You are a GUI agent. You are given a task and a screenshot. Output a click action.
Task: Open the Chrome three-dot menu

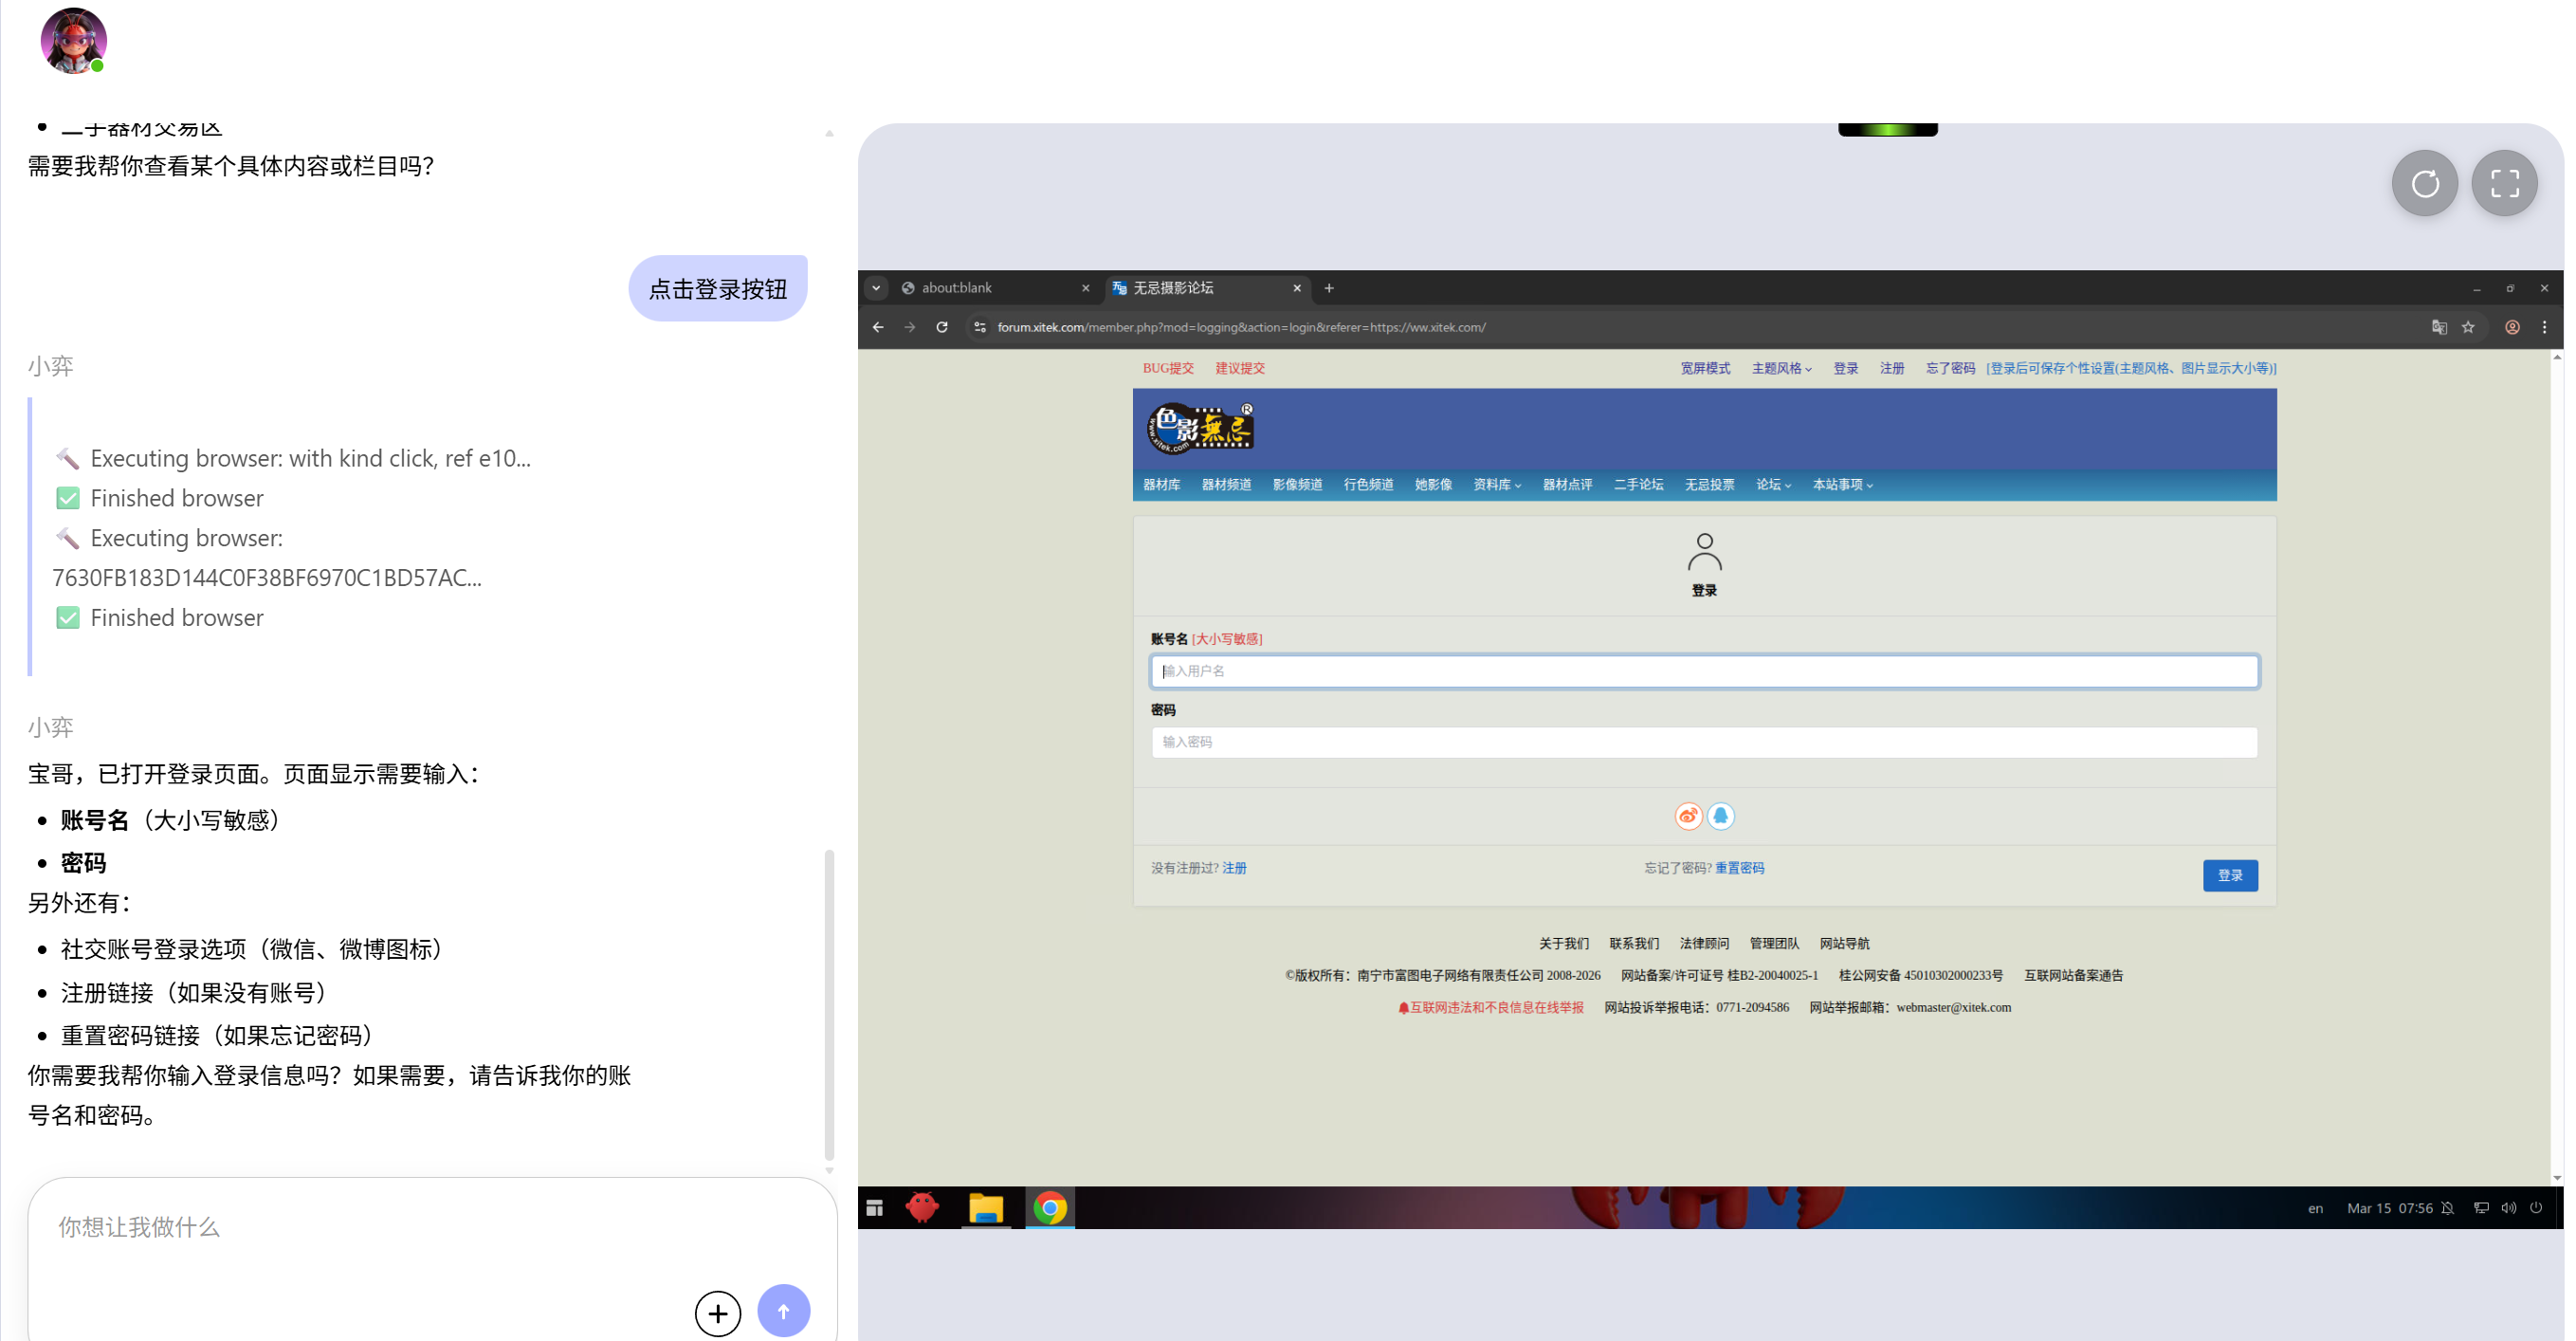(x=2545, y=327)
